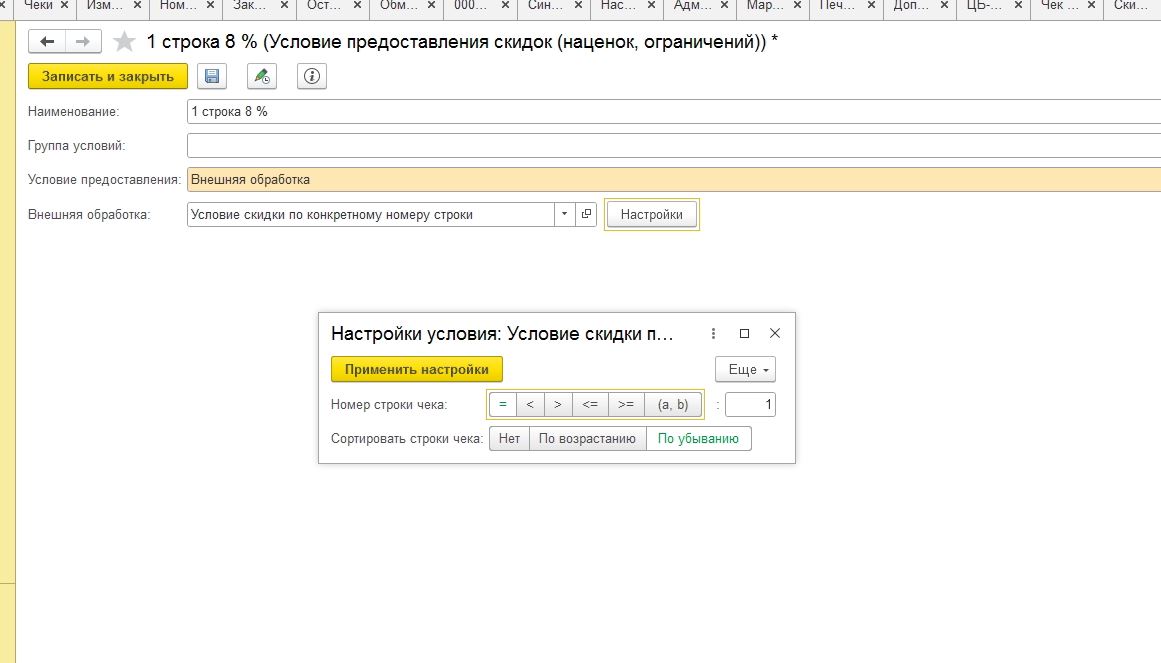Open the information (i) icon

tap(312, 76)
